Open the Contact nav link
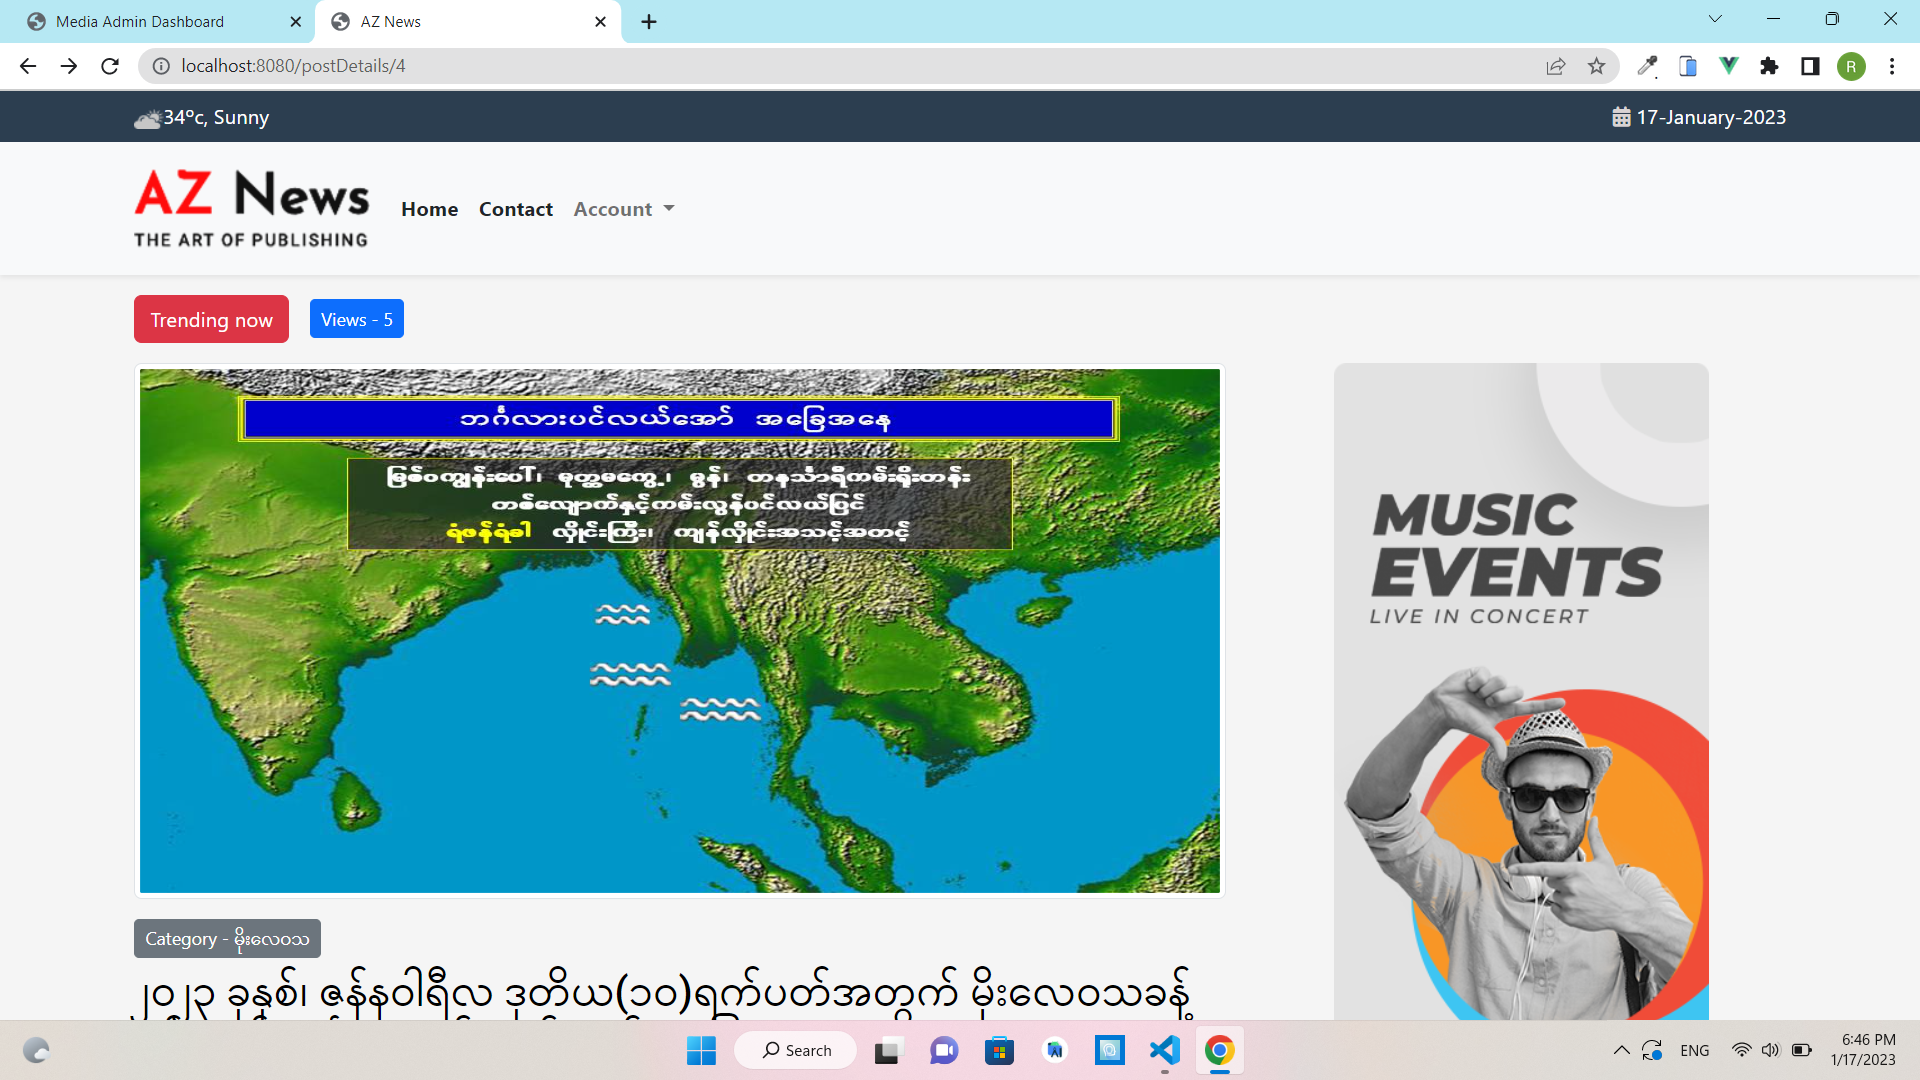This screenshot has width=1920, height=1080. click(x=516, y=209)
